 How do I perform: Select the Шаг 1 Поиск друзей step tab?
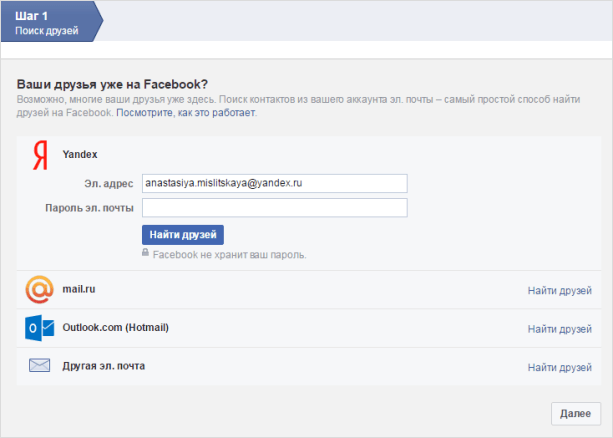click(x=50, y=22)
